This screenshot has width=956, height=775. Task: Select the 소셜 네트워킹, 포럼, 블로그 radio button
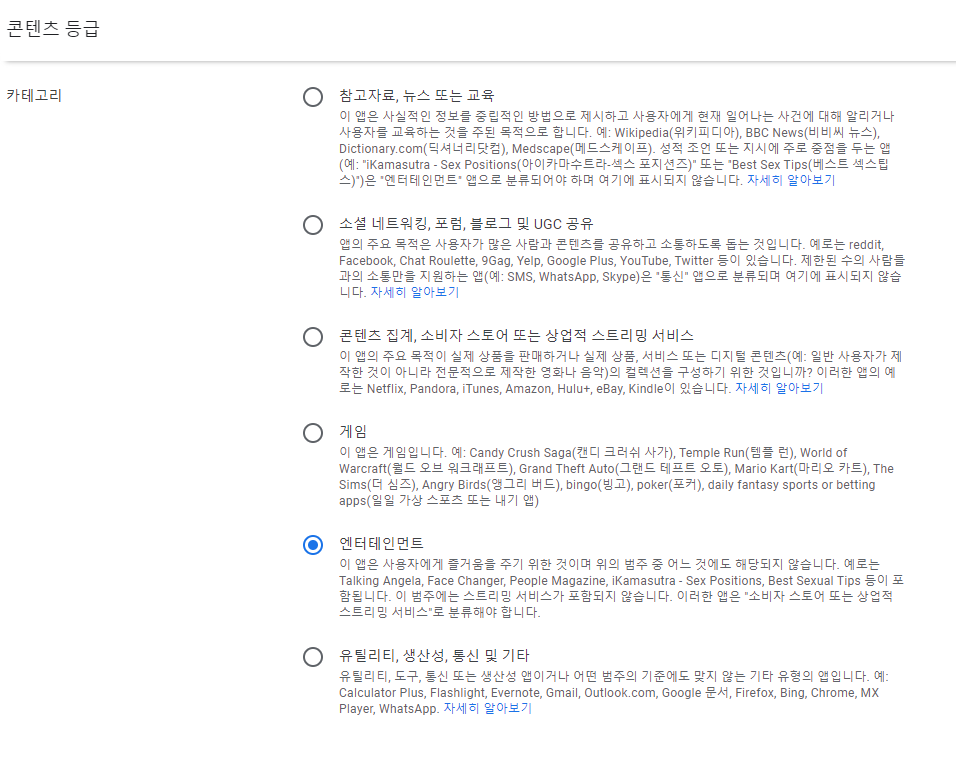pyautogui.click(x=313, y=224)
